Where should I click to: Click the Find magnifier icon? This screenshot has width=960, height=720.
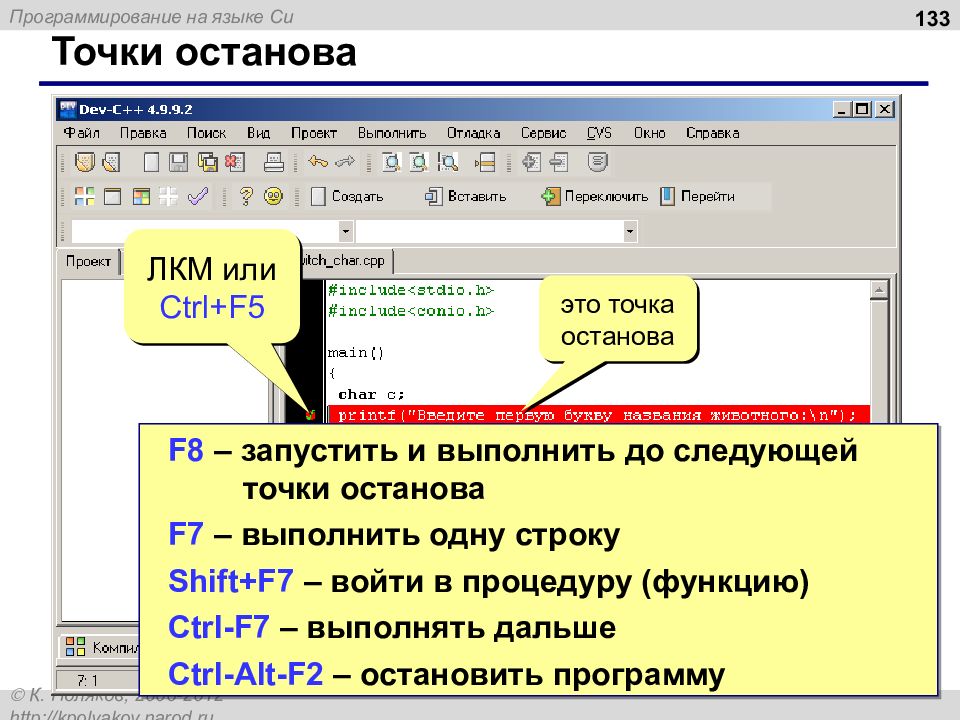pyautogui.click(x=391, y=162)
